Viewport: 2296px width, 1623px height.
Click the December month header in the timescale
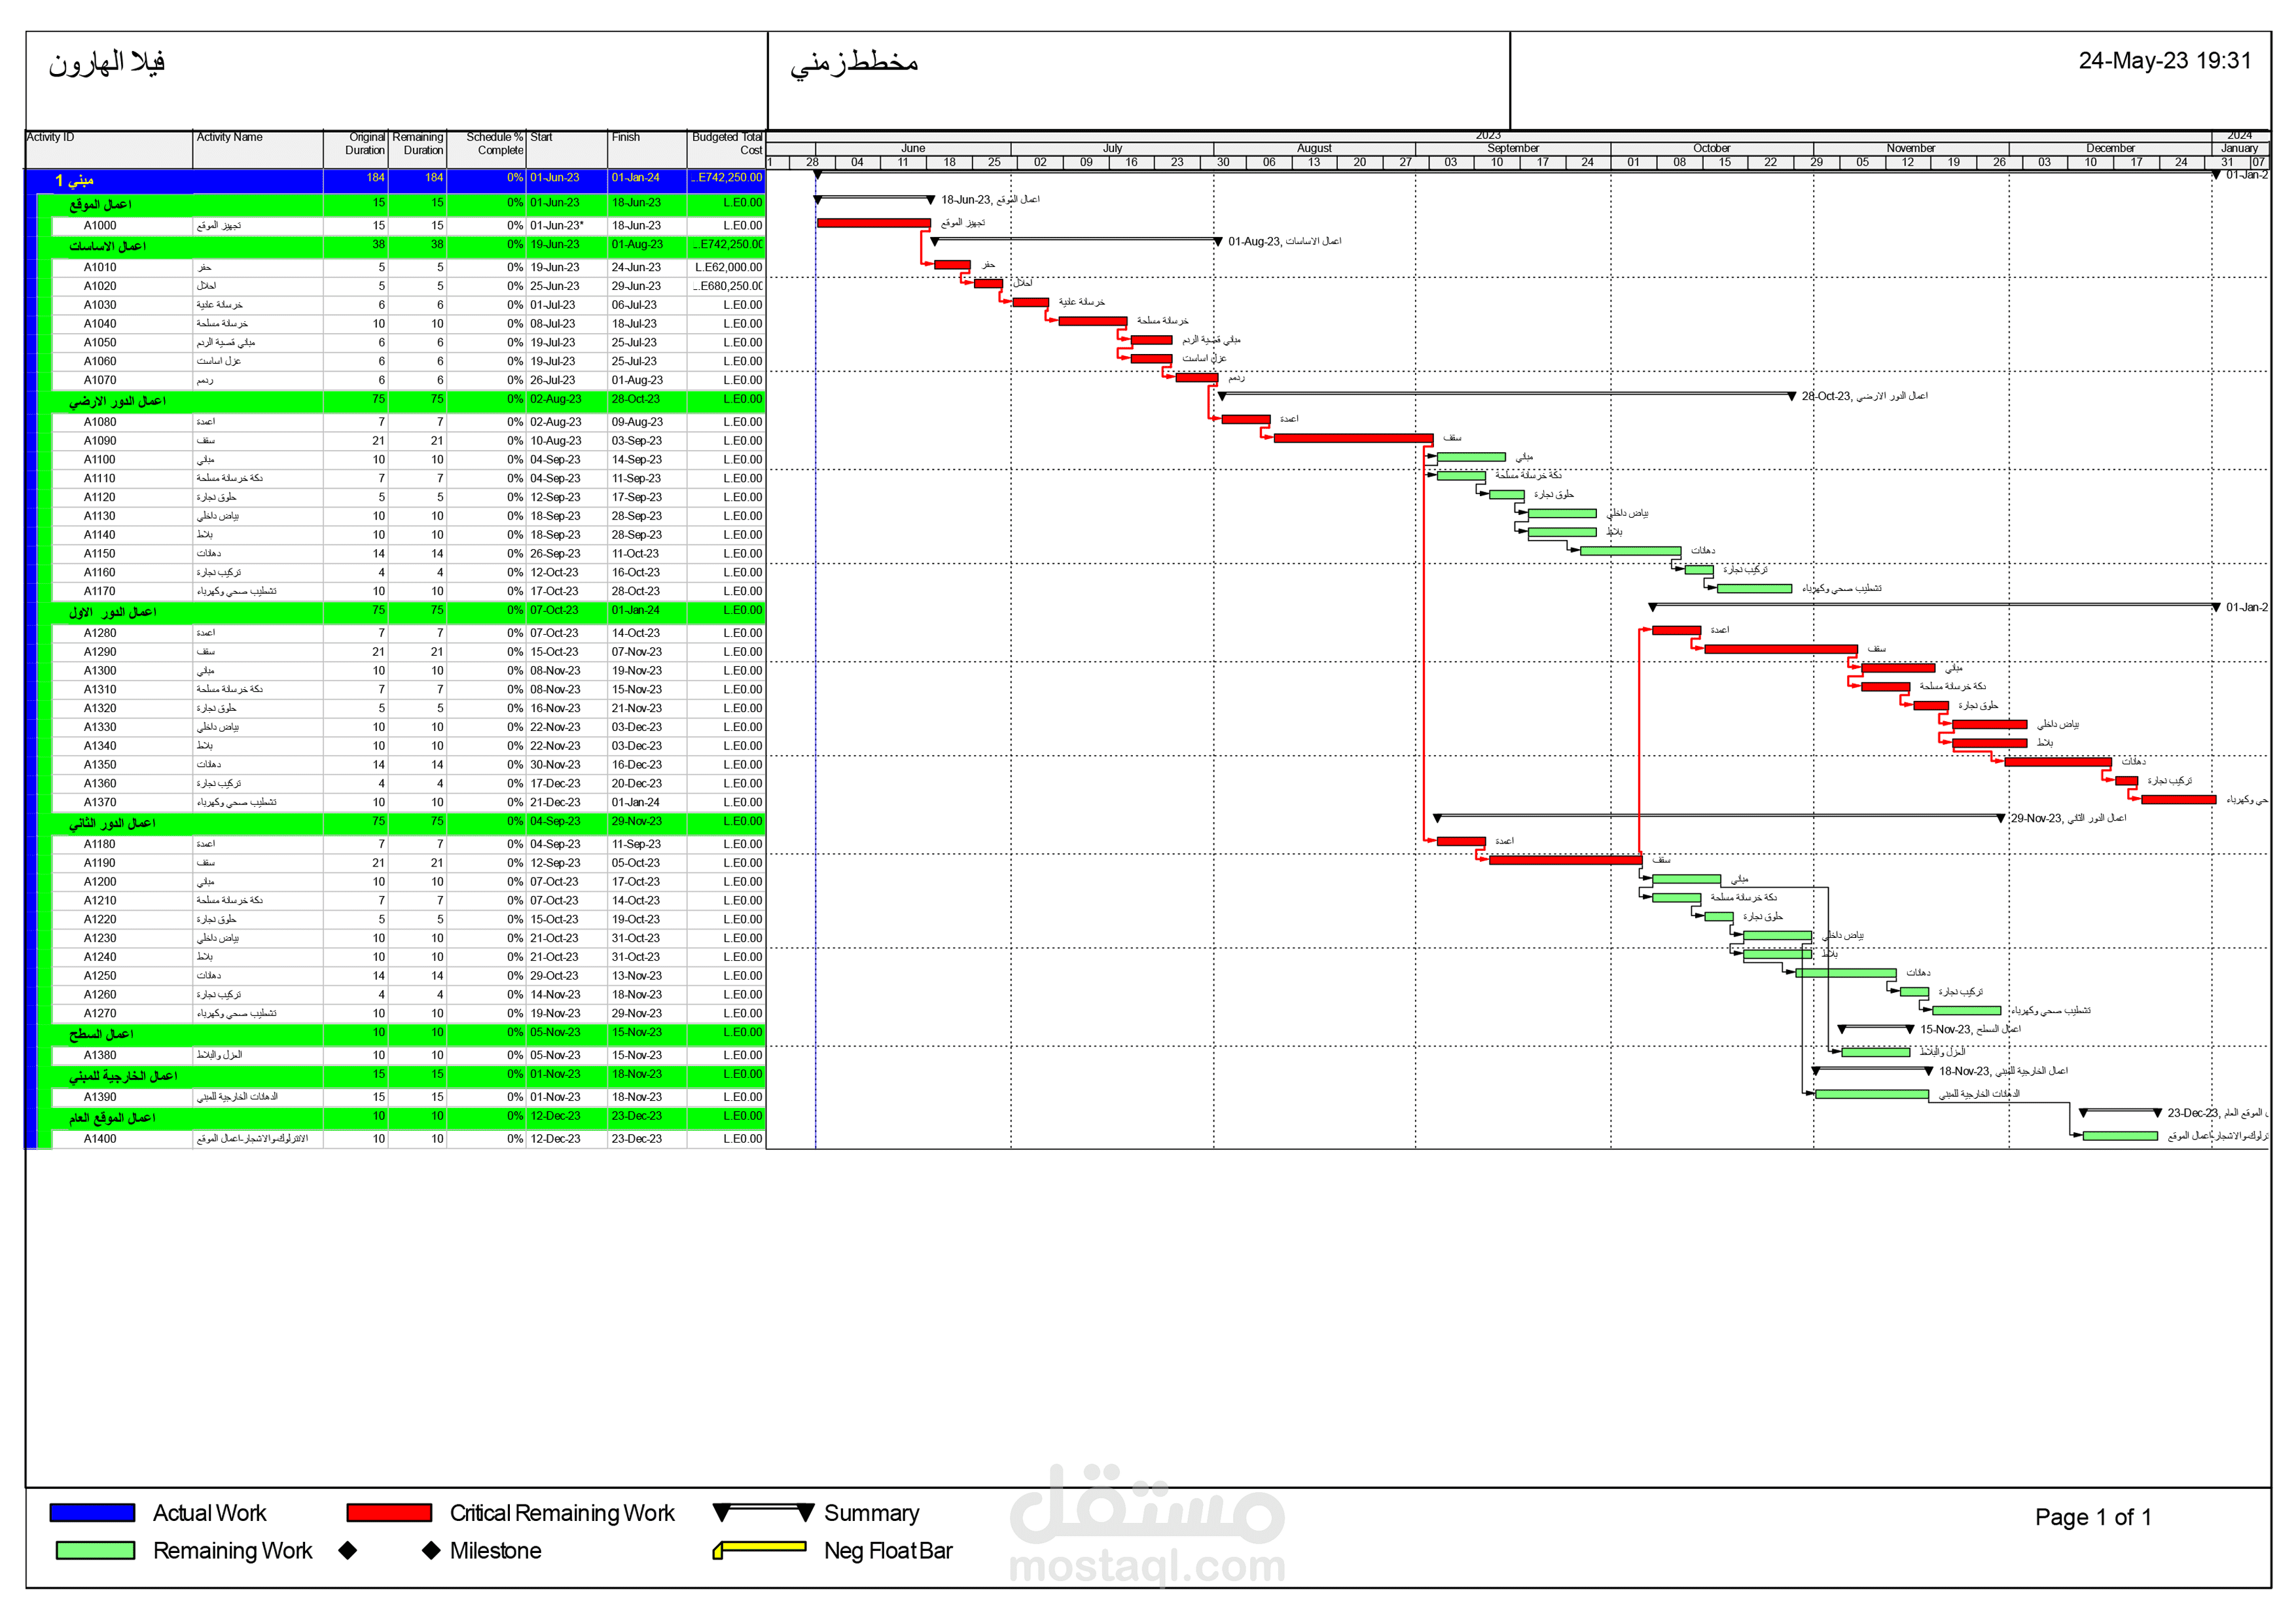(x=2110, y=148)
